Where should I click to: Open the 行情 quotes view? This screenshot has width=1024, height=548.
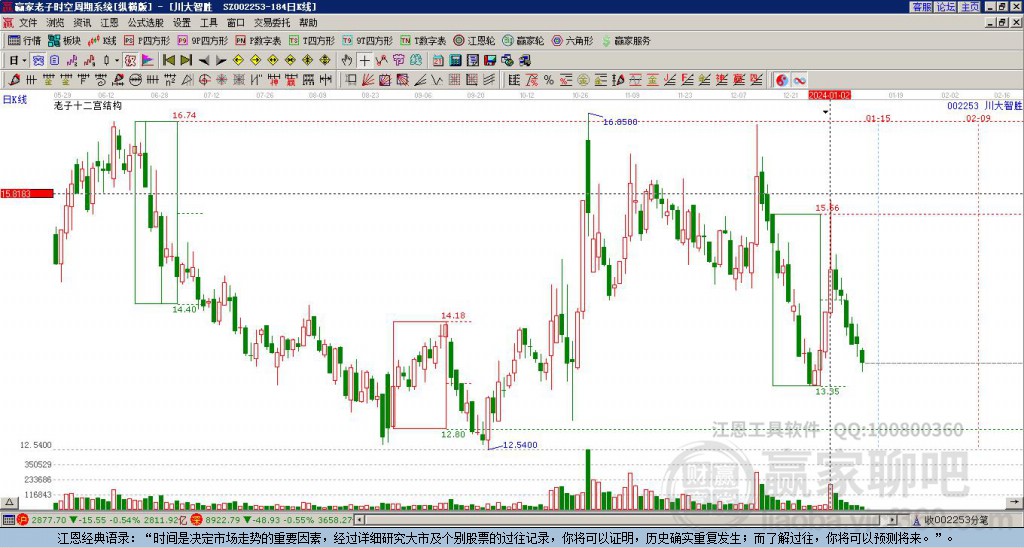pos(25,40)
